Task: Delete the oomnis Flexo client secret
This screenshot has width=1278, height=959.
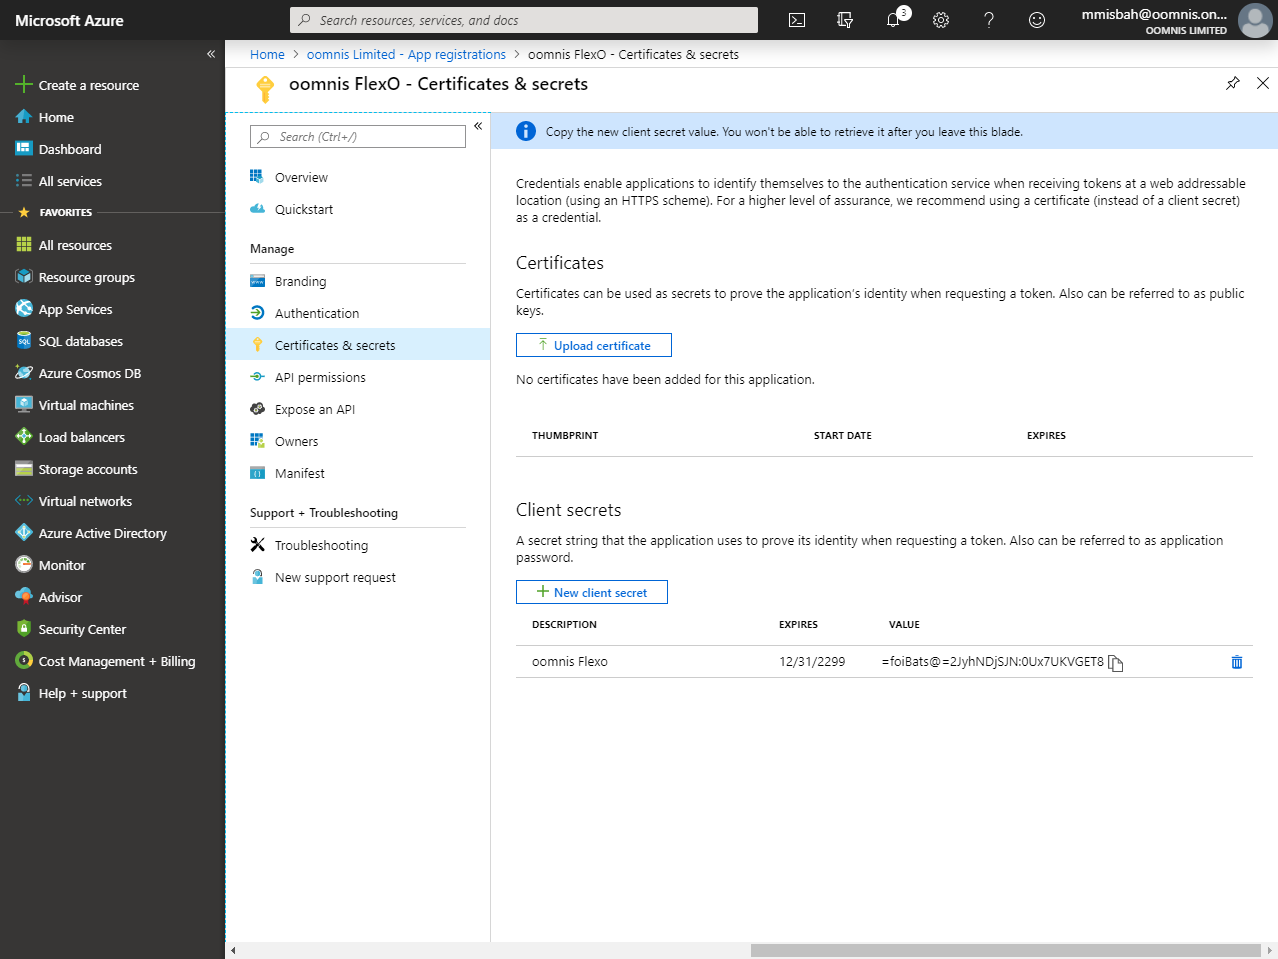Action: [1237, 662]
